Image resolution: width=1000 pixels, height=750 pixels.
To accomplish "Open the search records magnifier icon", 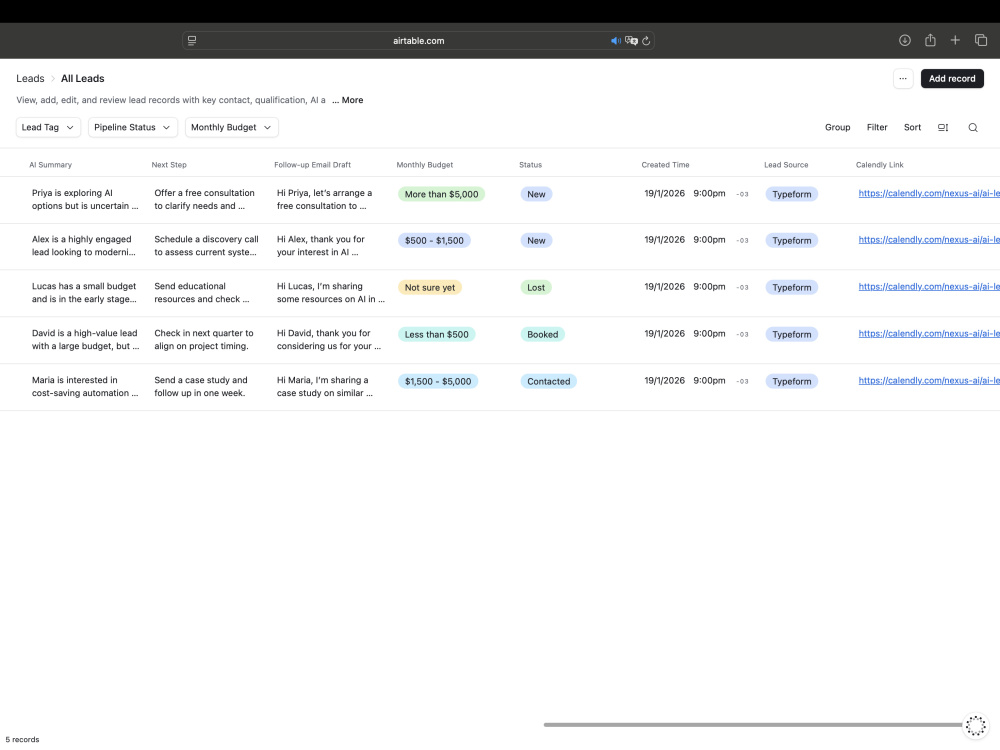I will click(973, 128).
